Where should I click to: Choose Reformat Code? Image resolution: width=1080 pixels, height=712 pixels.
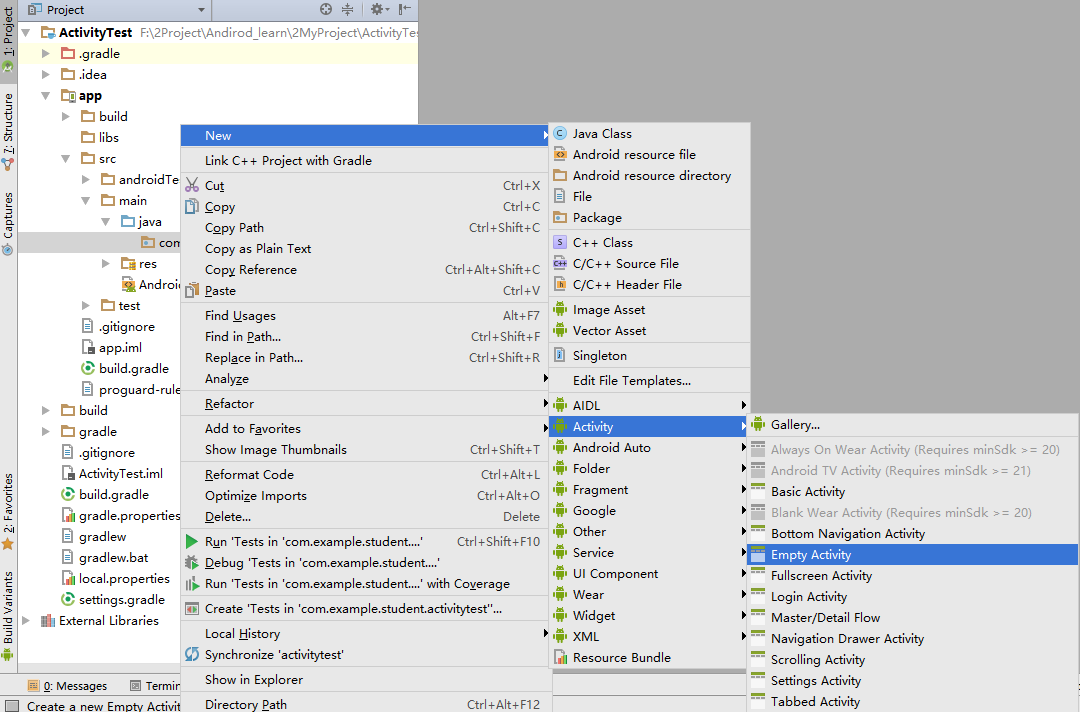click(366, 474)
